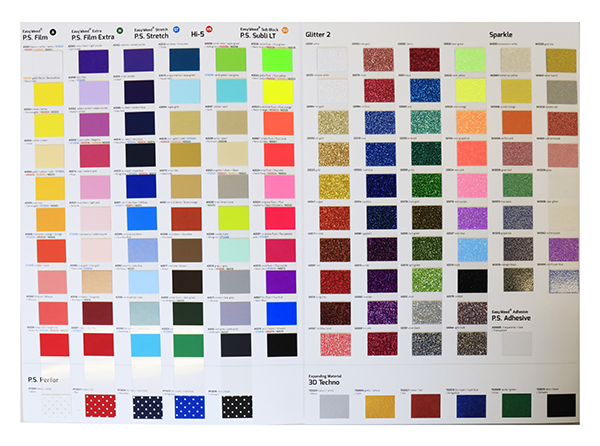Image resolution: width=600 pixels, height=446 pixels.
Task: Click the blue circle icon beside P.S. Stretch
Action: click(x=176, y=29)
